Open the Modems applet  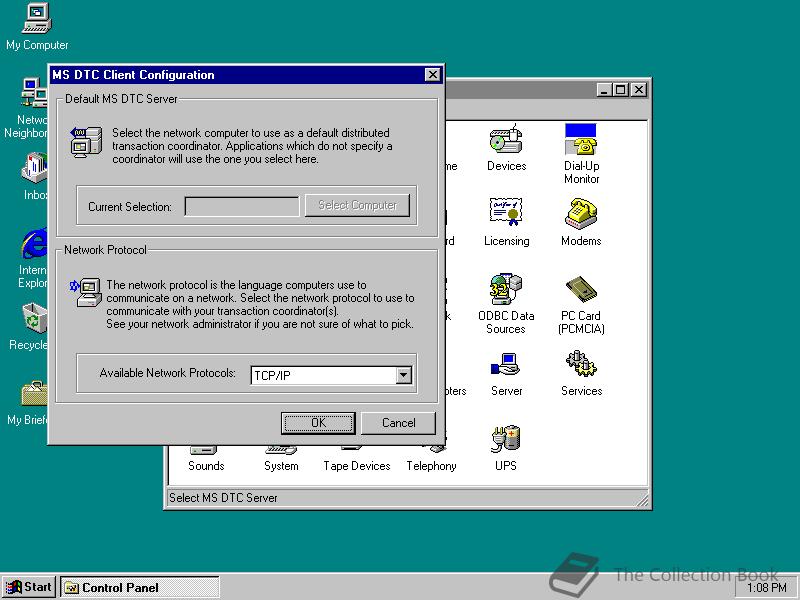click(581, 222)
